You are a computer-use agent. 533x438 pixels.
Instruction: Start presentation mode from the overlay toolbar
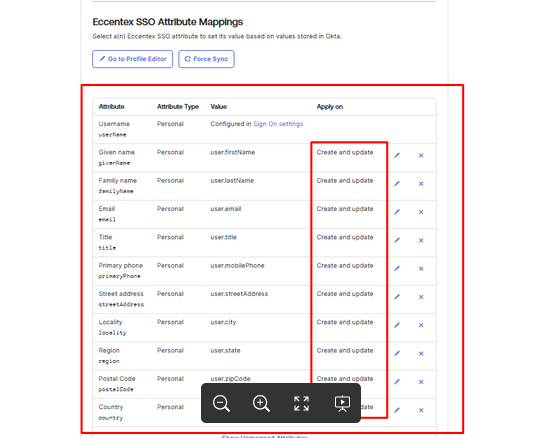coord(342,403)
